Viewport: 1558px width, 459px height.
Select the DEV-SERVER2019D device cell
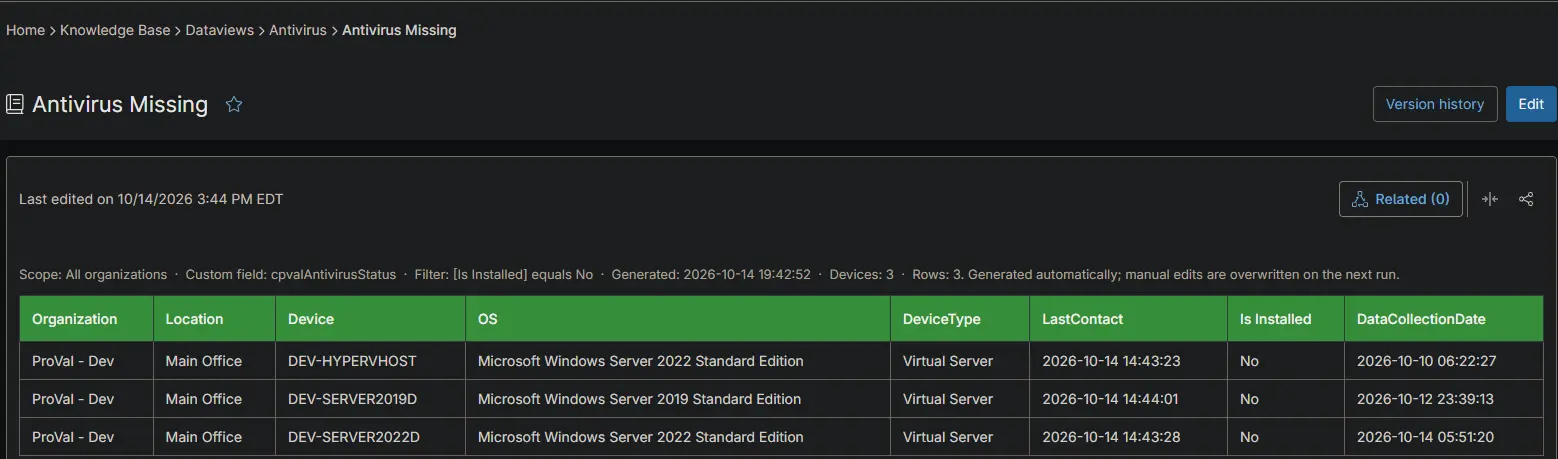click(370, 399)
